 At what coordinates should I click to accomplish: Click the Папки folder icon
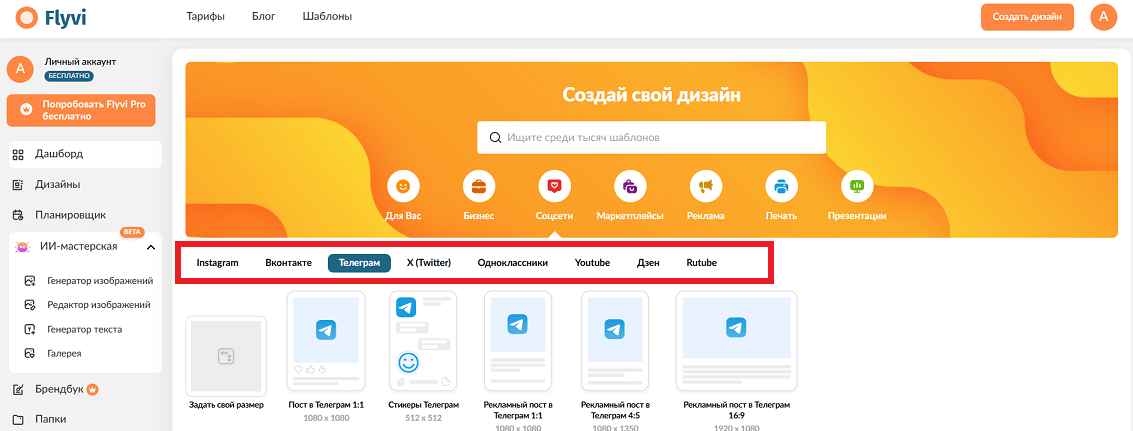(20, 419)
